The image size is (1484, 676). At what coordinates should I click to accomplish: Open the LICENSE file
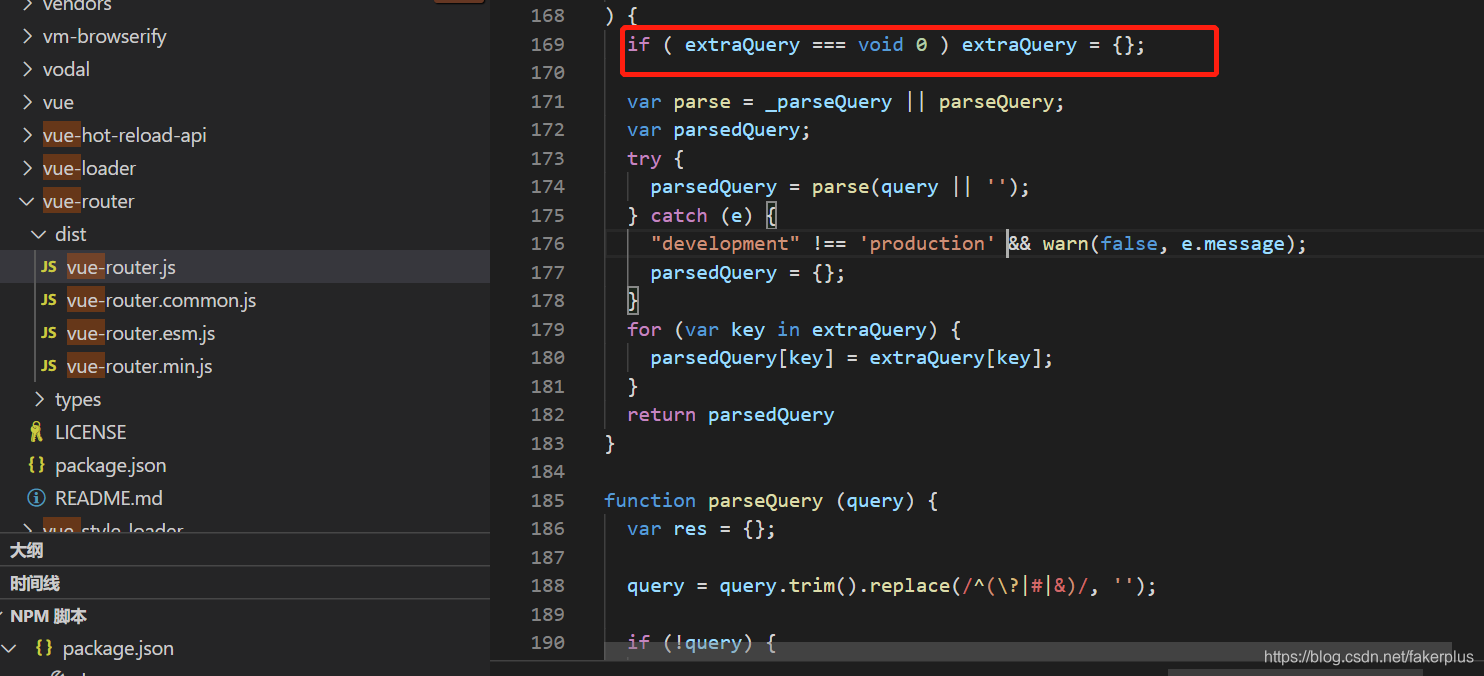(245, 433)
